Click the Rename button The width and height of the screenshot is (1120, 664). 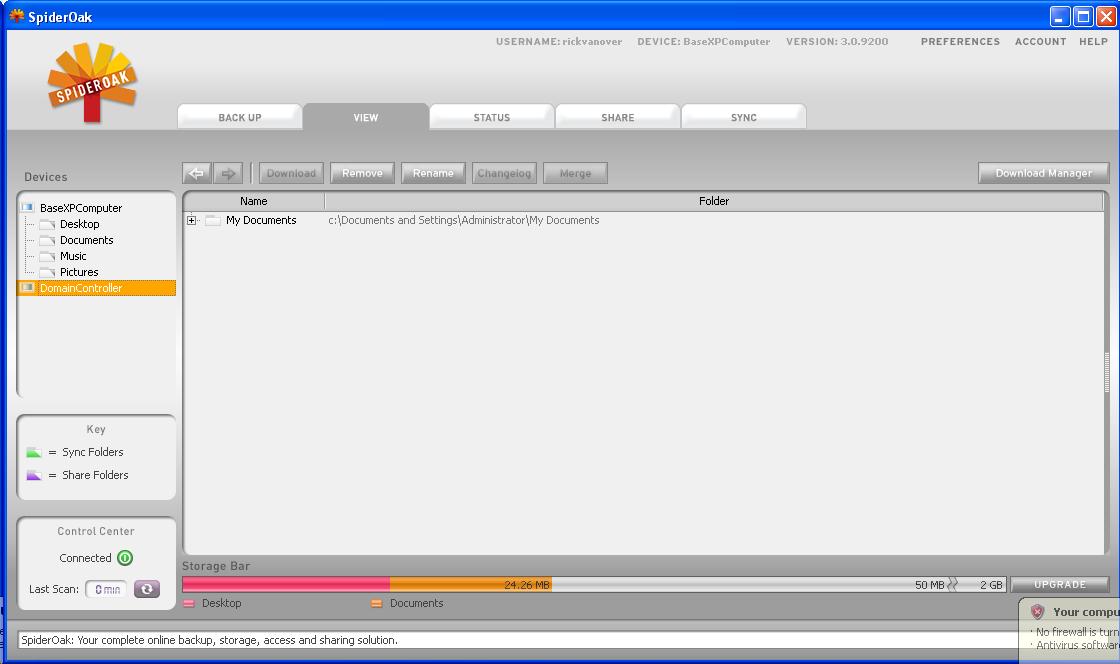tap(433, 173)
